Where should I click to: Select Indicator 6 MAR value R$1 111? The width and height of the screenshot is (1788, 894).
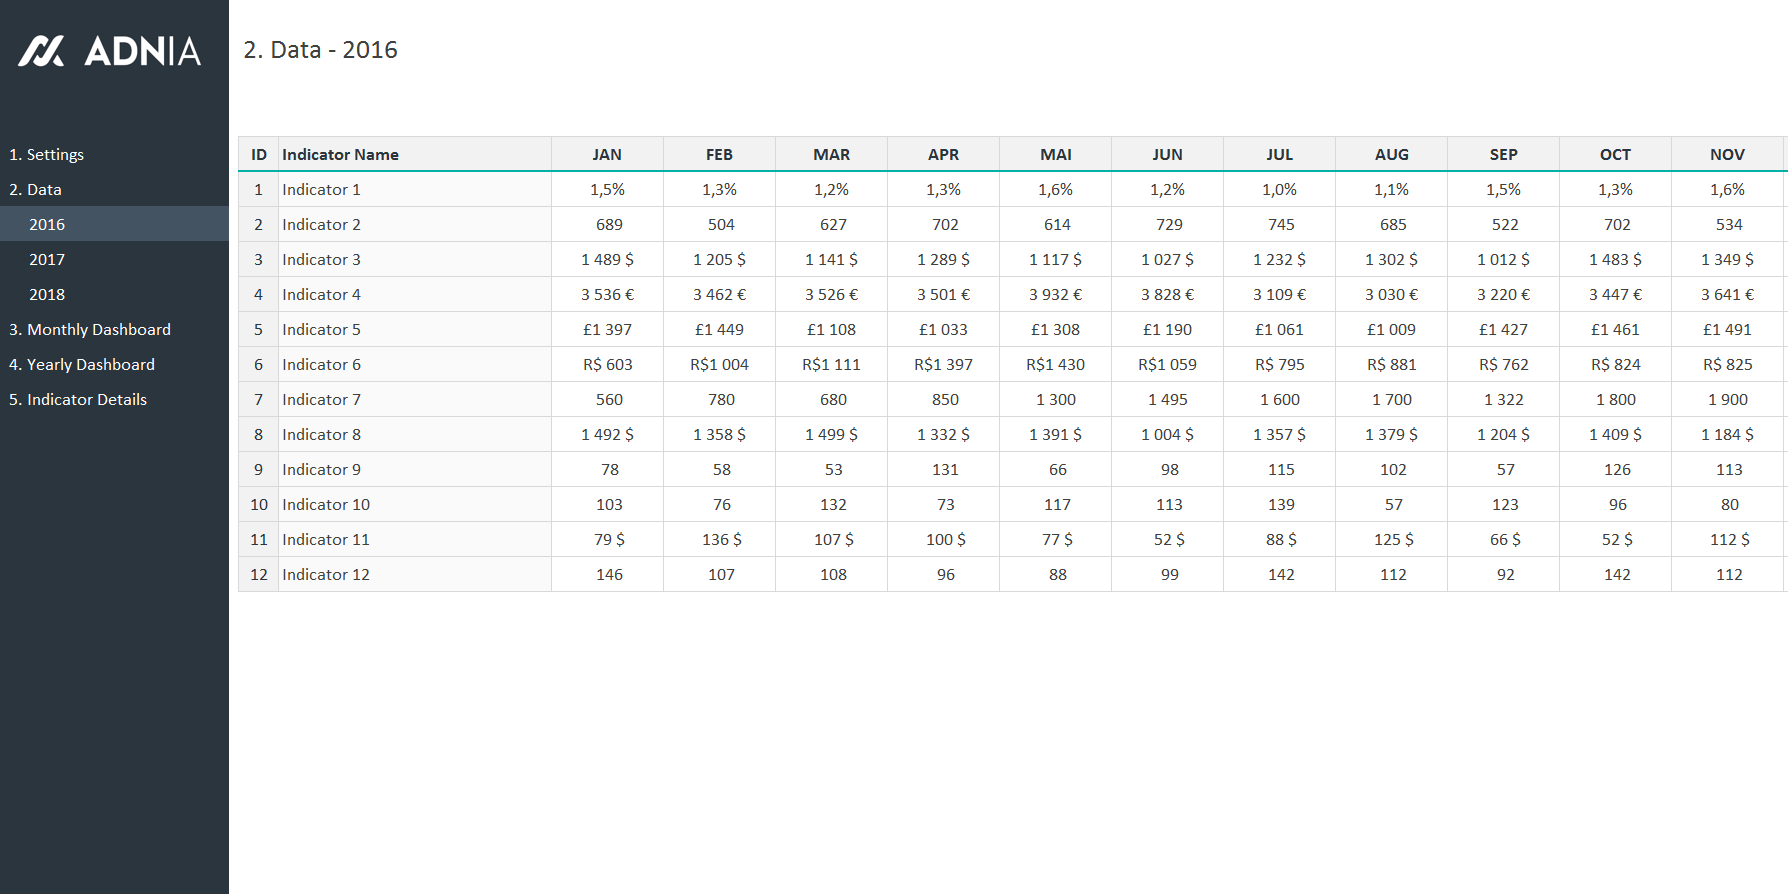pyautogui.click(x=831, y=364)
